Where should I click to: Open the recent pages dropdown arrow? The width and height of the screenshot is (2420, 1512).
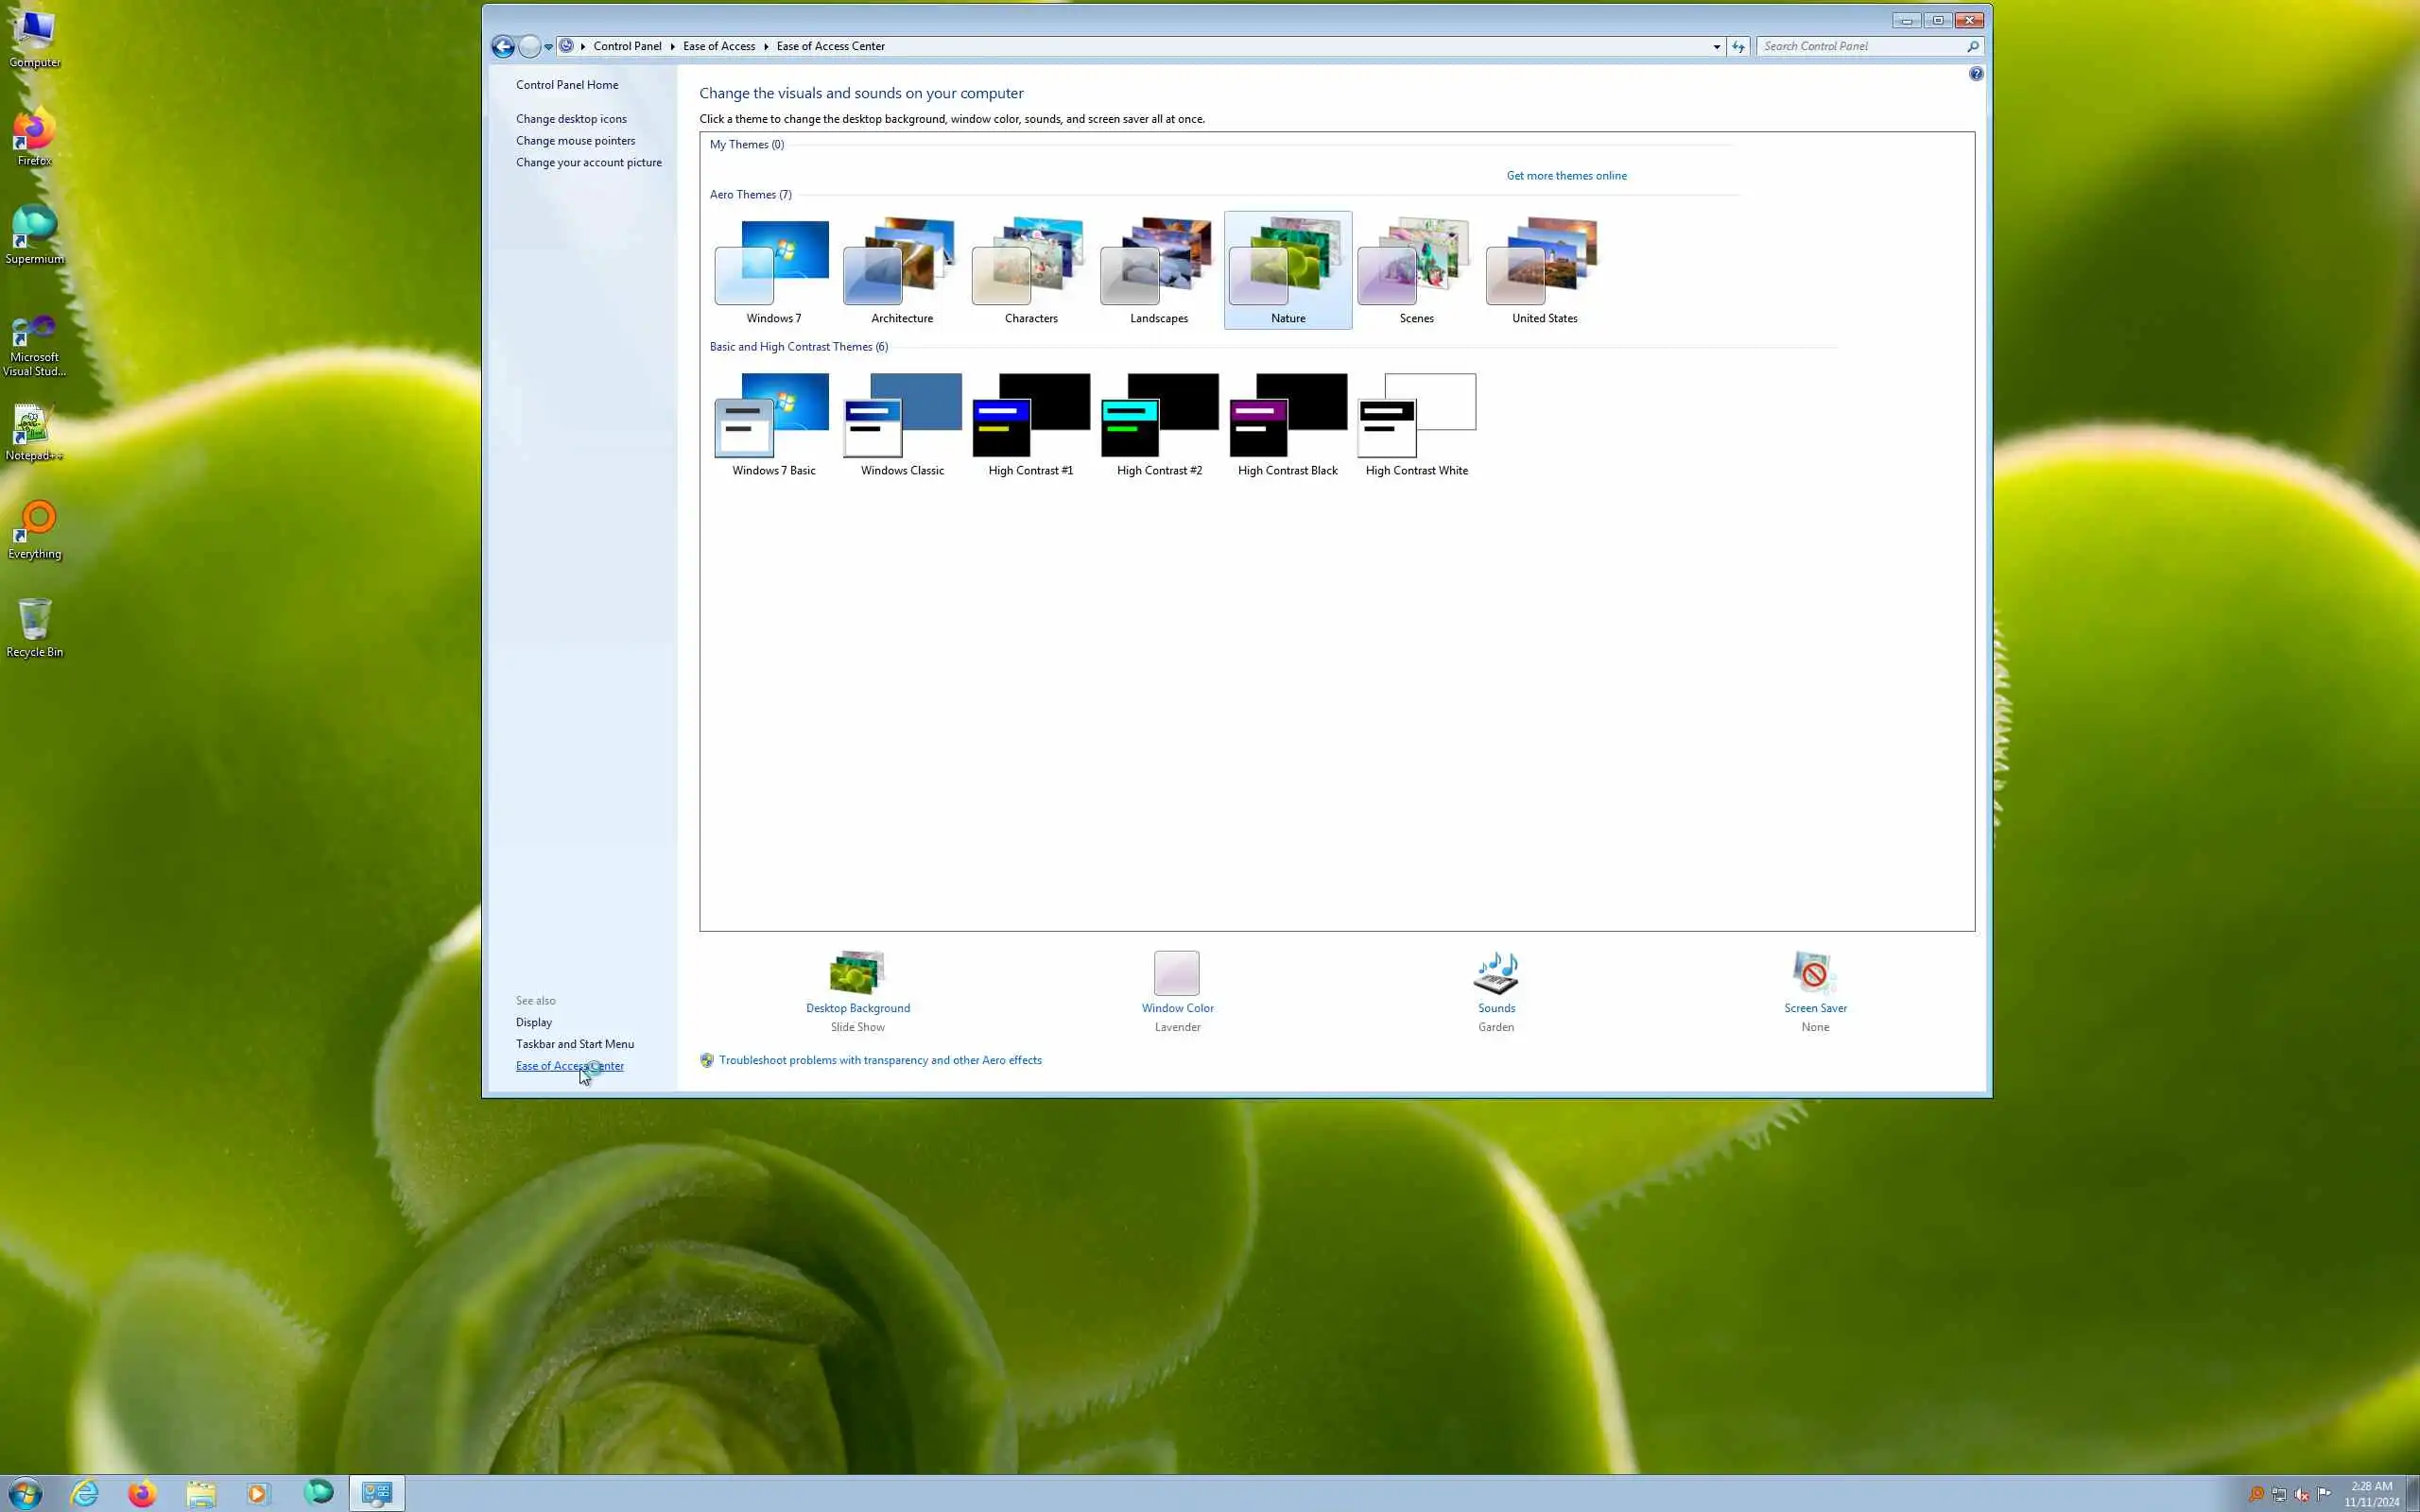(x=548, y=46)
